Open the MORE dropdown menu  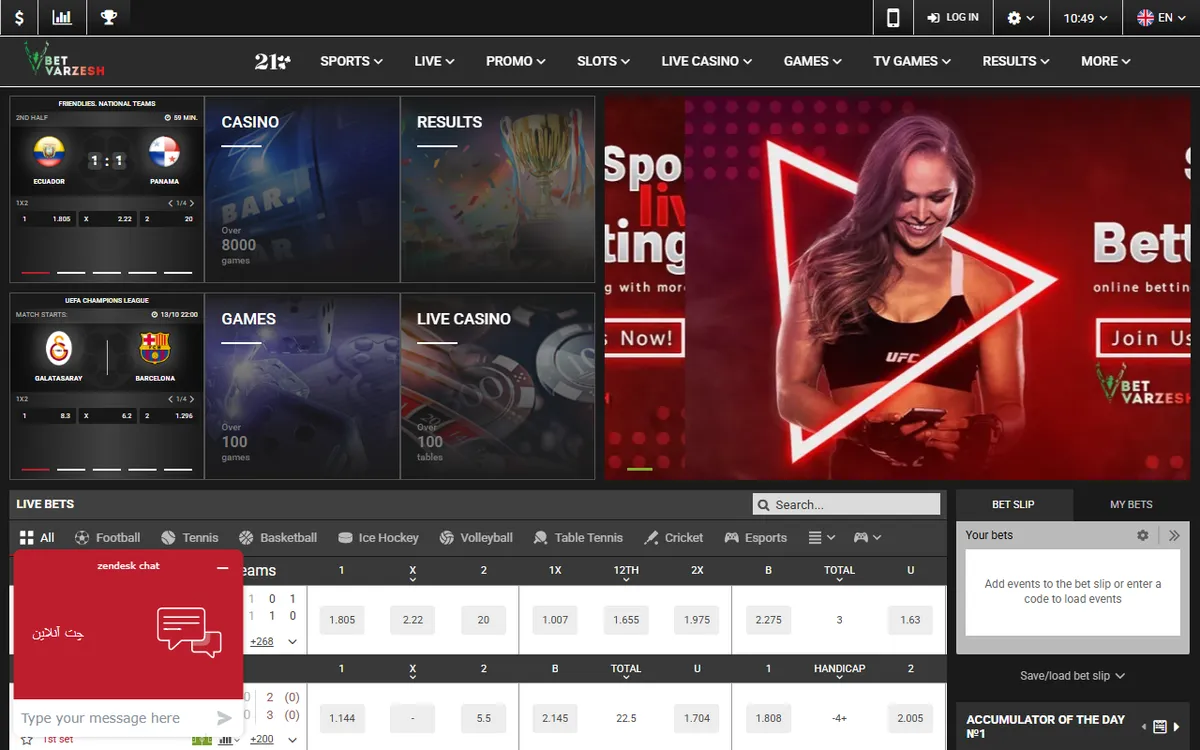coord(1105,61)
